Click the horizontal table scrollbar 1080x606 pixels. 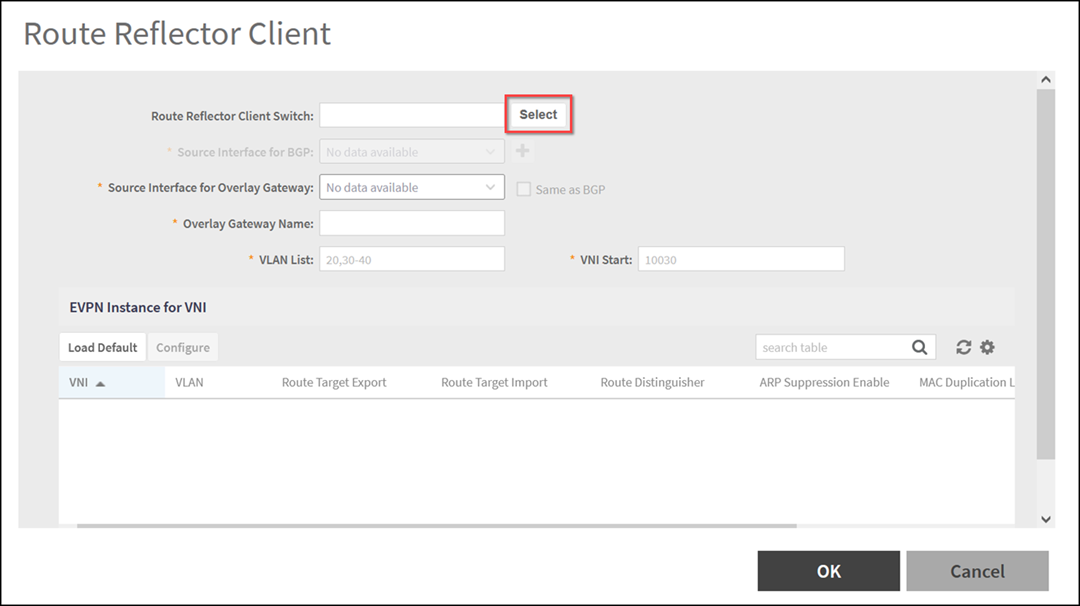coord(437,525)
